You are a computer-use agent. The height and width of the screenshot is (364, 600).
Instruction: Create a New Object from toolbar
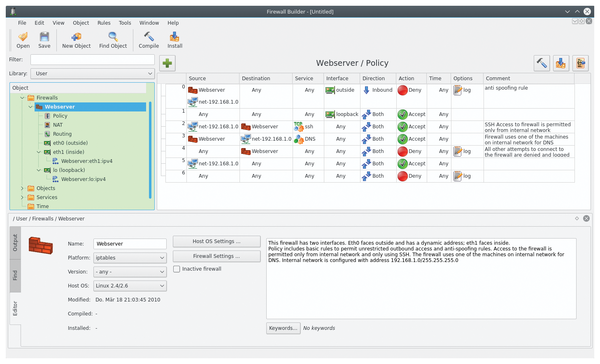coord(76,40)
